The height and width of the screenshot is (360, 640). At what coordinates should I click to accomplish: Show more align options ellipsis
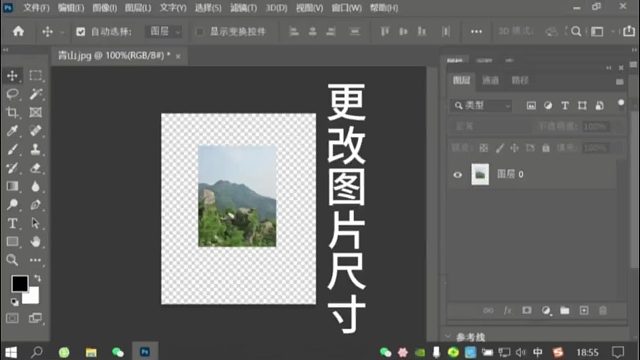tap(476, 31)
